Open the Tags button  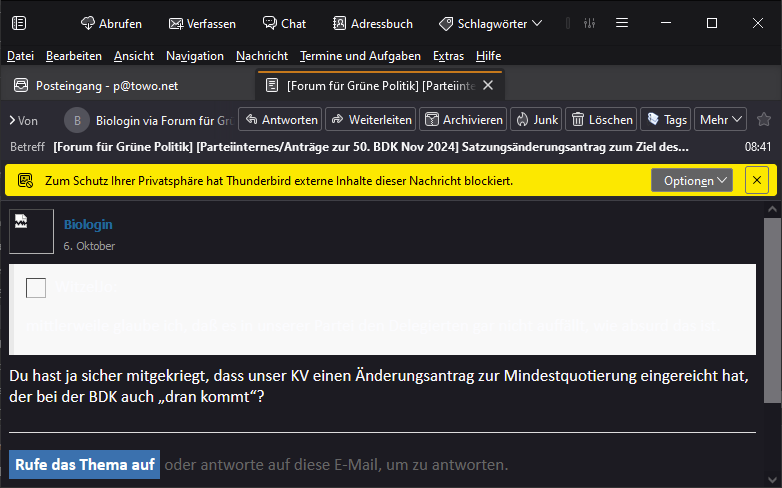pyautogui.click(x=666, y=120)
